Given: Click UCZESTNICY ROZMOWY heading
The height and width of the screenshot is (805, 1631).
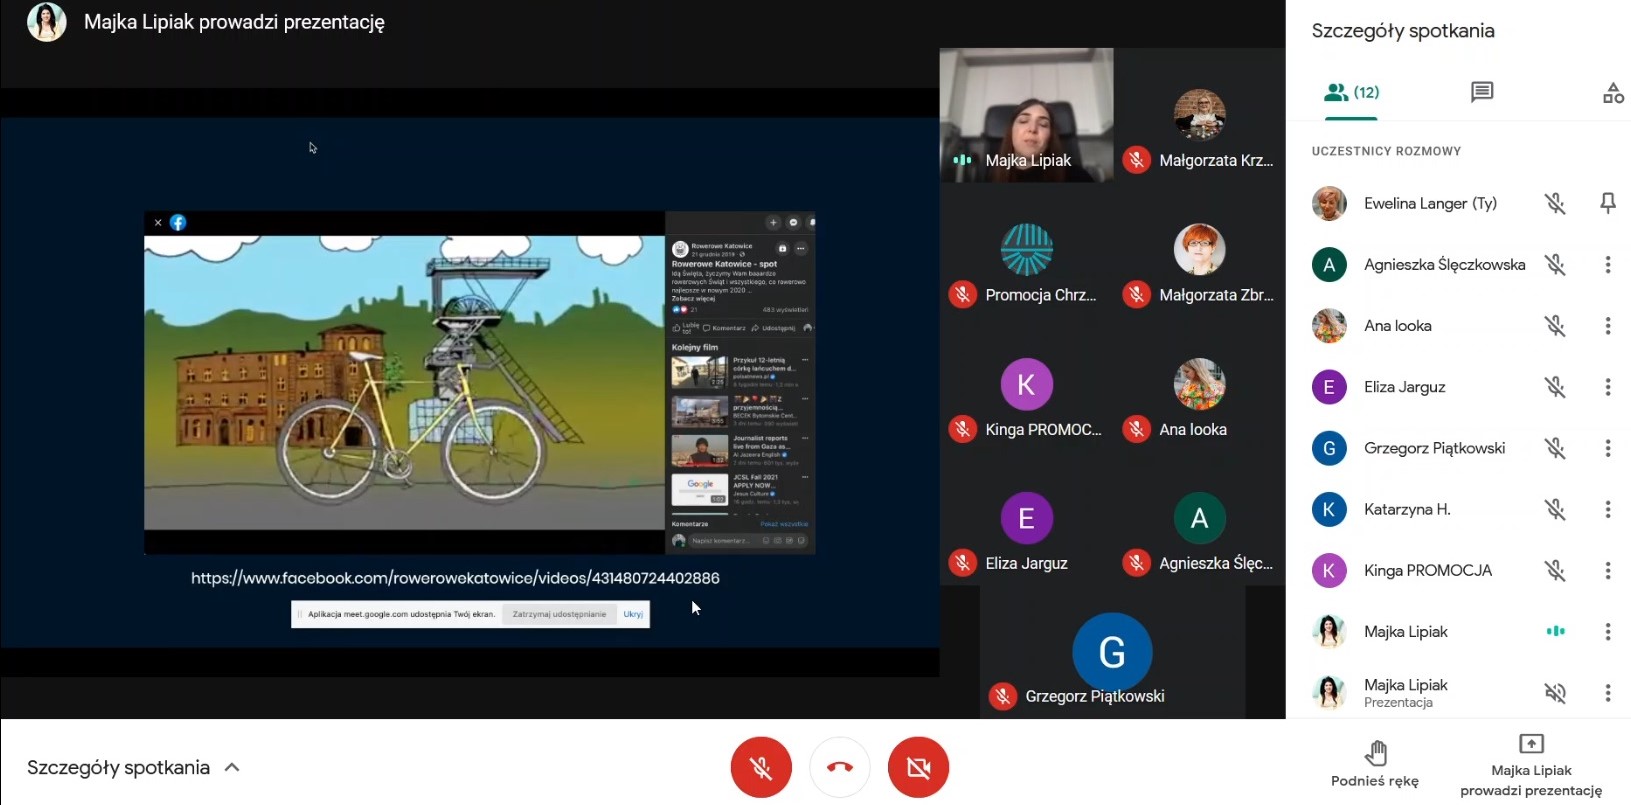Looking at the screenshot, I should [x=1386, y=151].
